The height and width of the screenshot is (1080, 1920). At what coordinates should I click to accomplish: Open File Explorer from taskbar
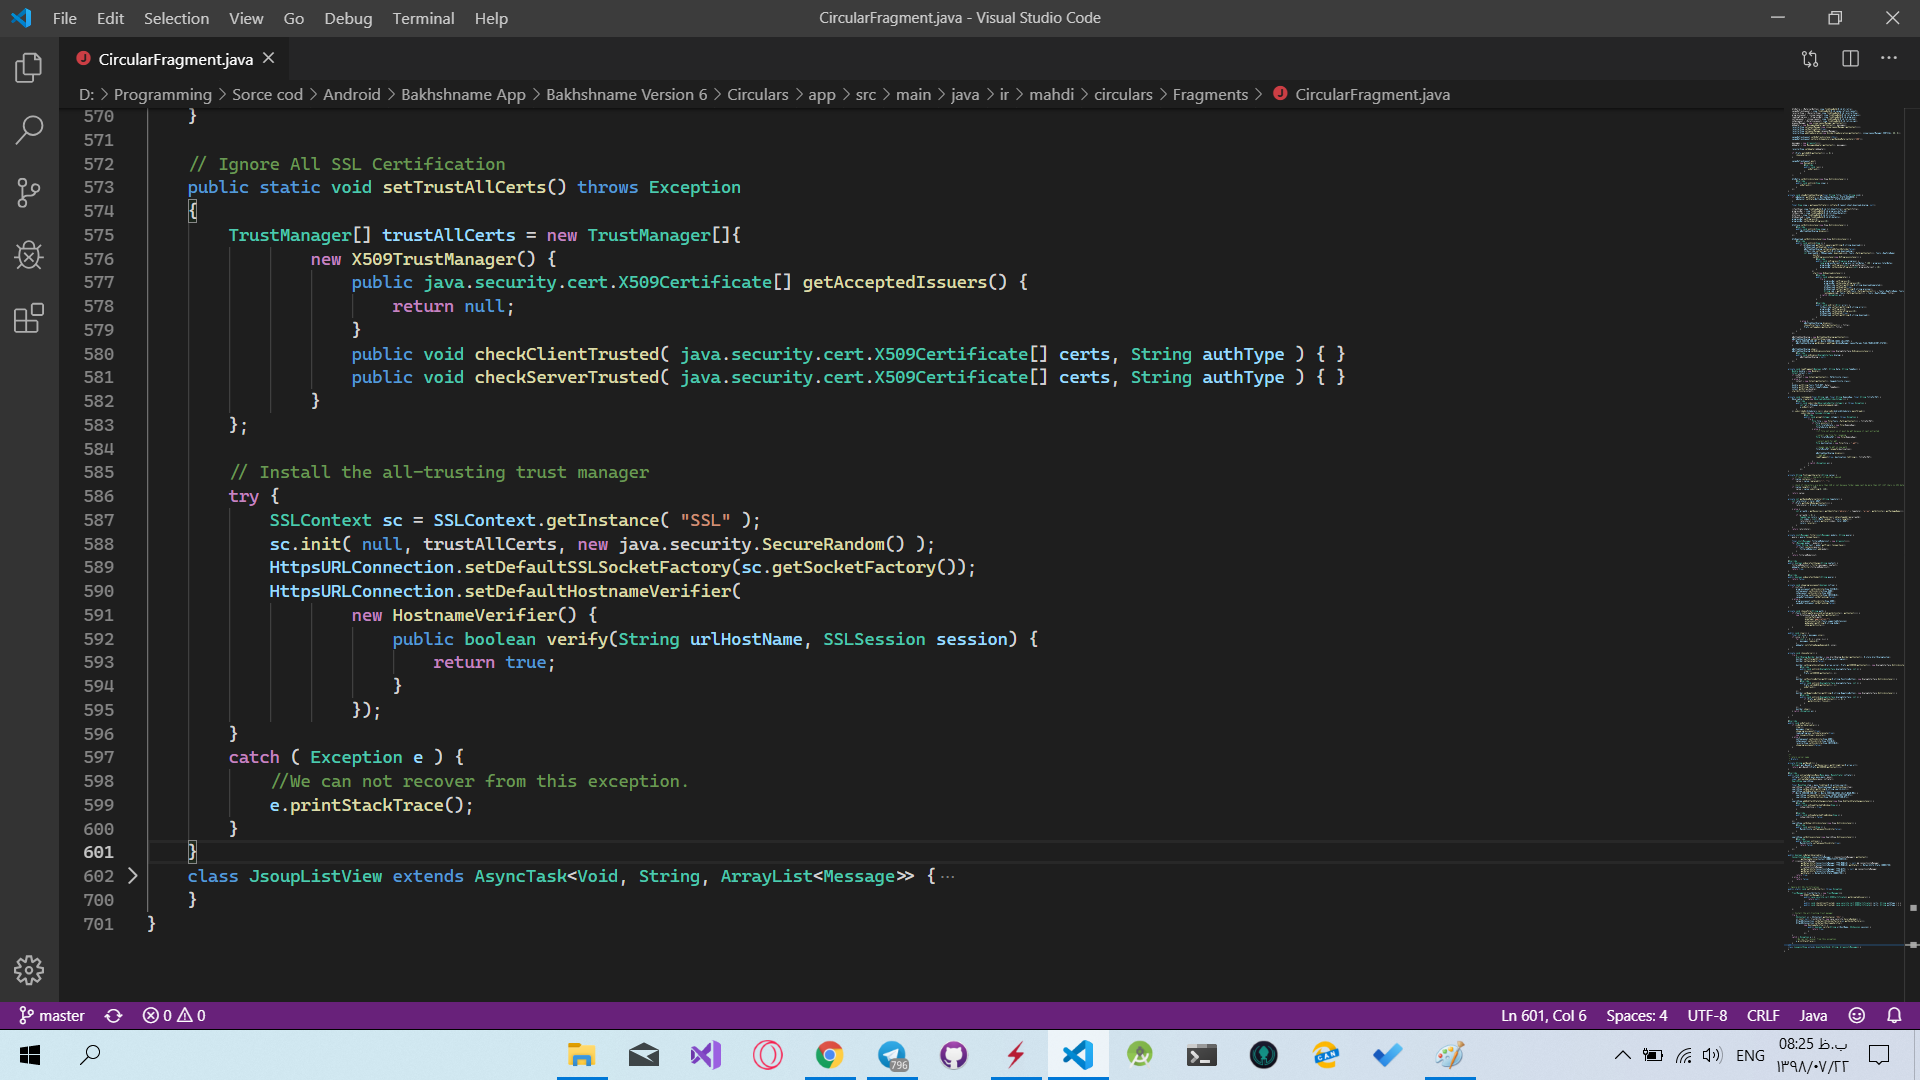pyautogui.click(x=581, y=1055)
